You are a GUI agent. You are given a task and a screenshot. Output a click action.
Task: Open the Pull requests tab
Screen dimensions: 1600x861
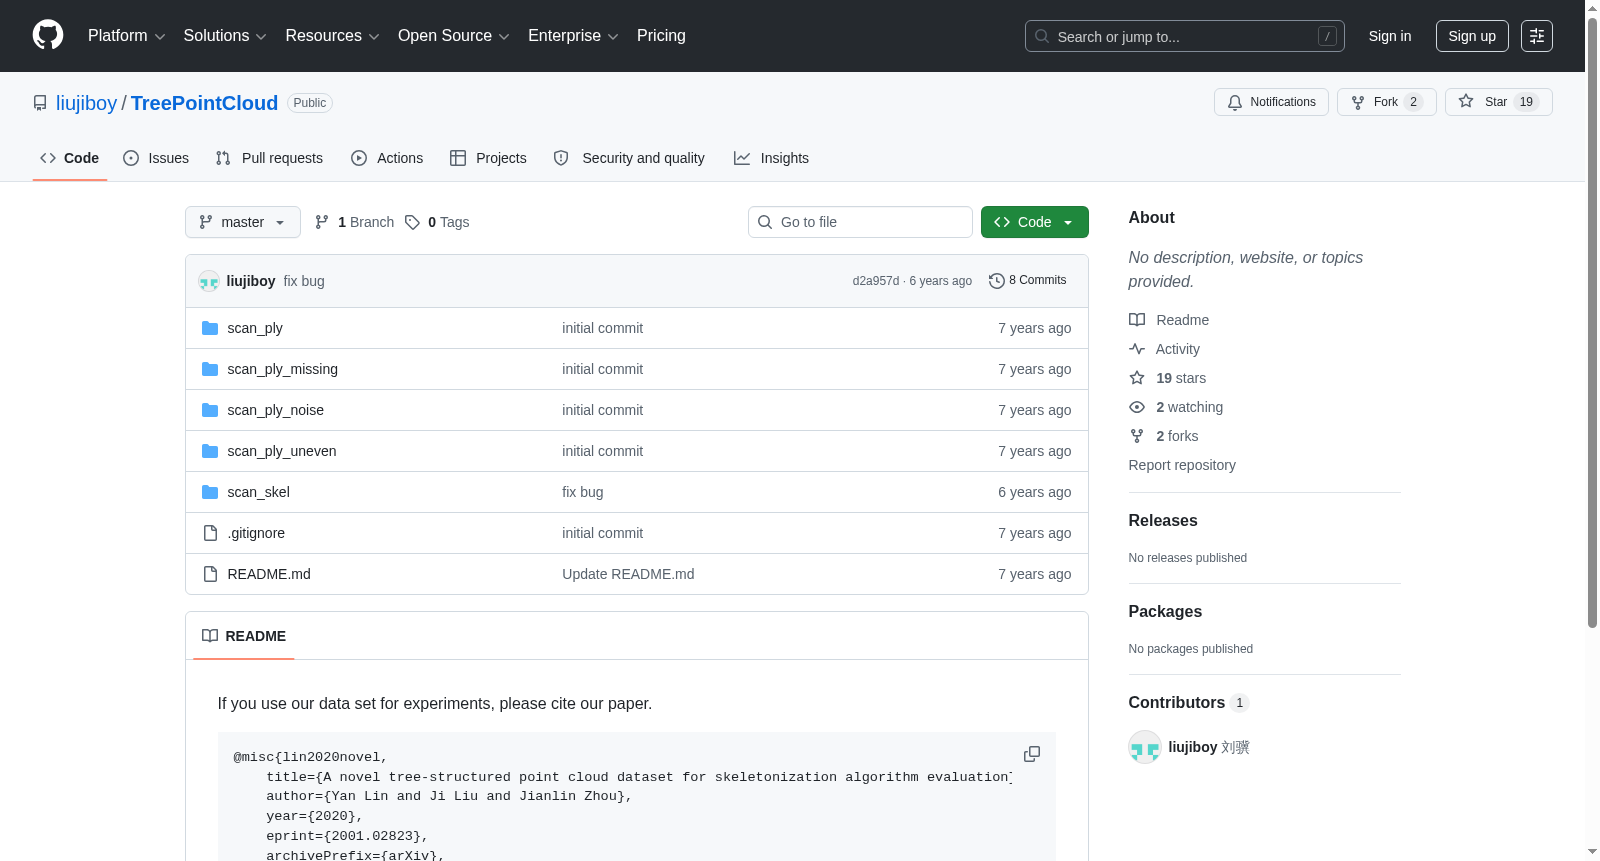(x=269, y=158)
